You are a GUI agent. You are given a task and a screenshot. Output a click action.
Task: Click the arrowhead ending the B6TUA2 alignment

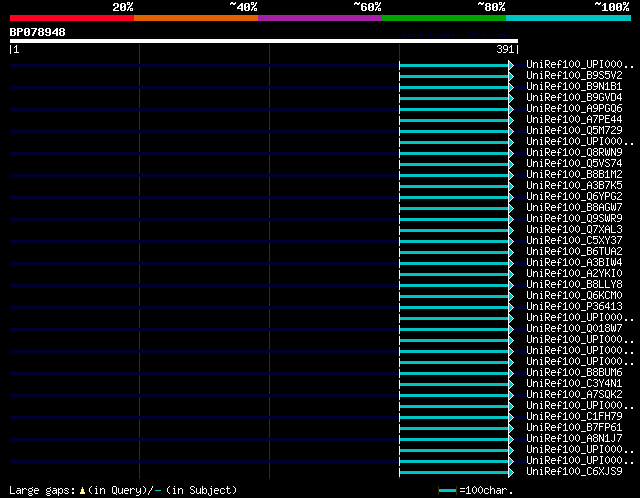coord(511,253)
